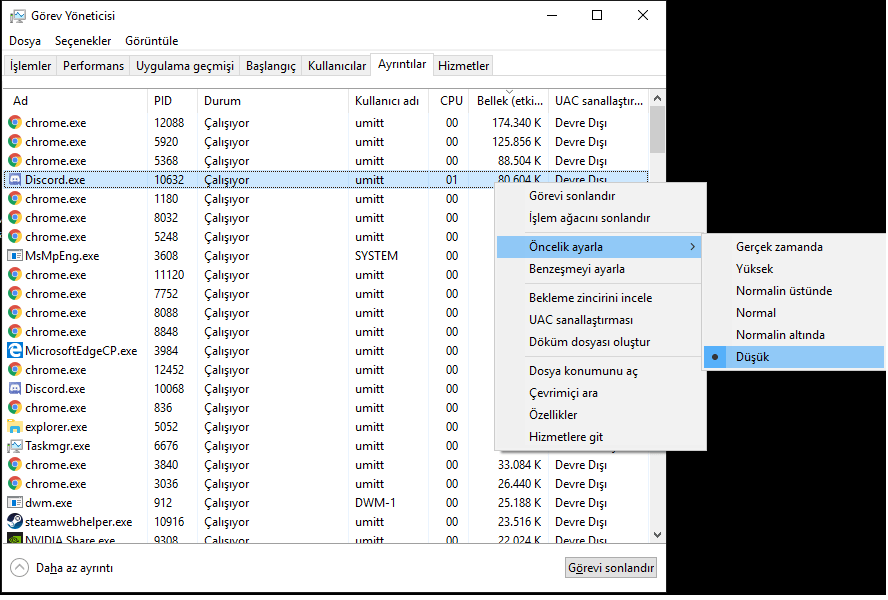Click chrome icon in PID 5920 row
The width and height of the screenshot is (888, 600).
point(15,142)
